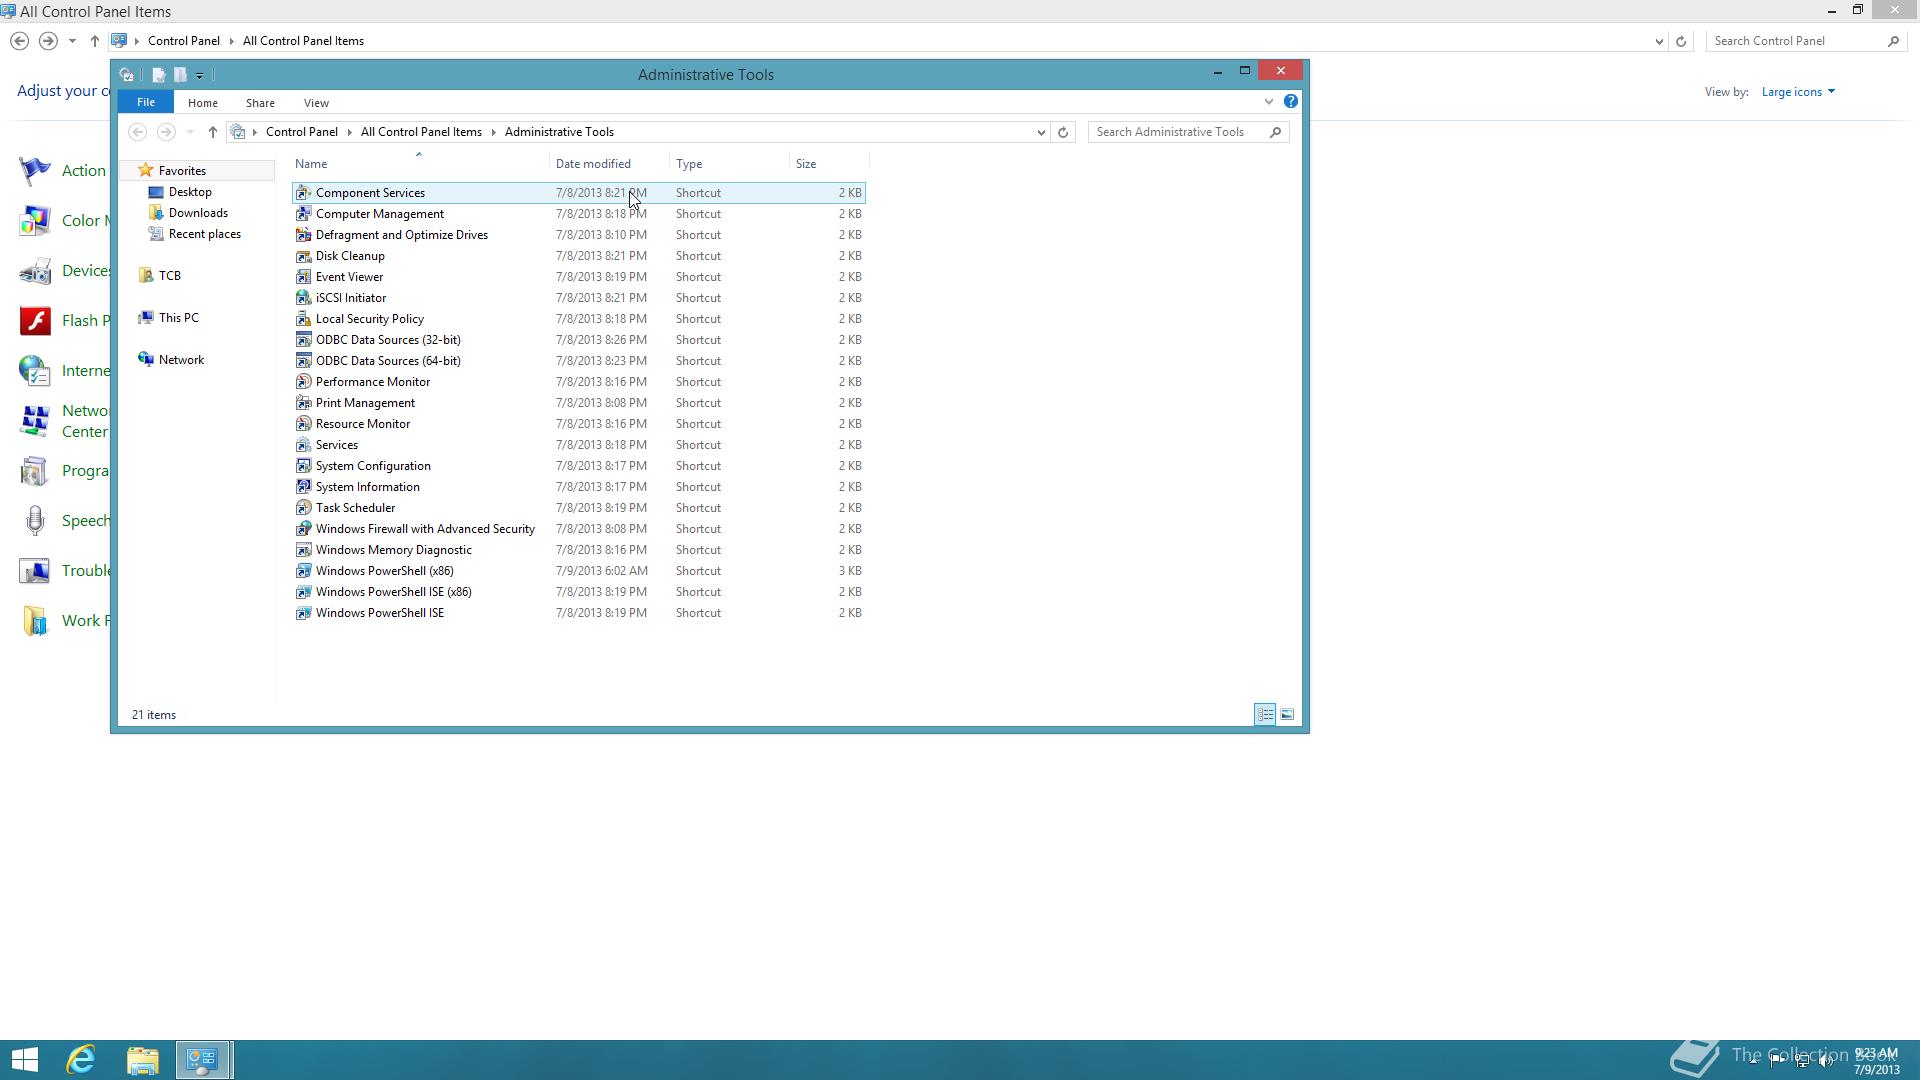Open Internet Explorer from the taskbar

81,1060
